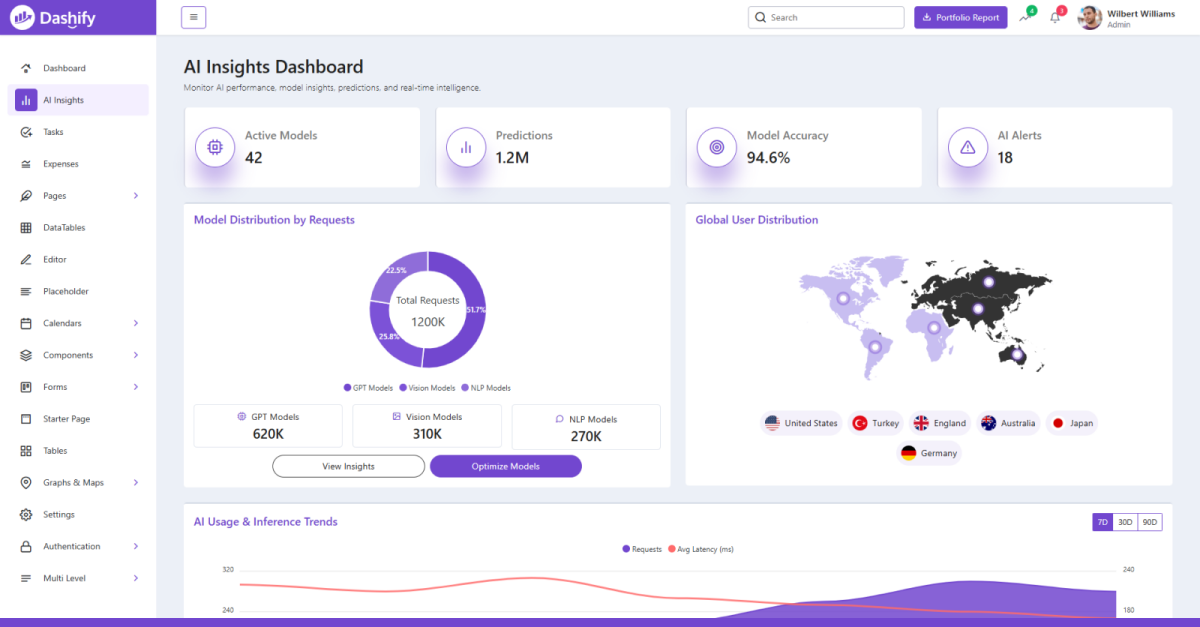Click the hamburger menu toggle icon
1200x627 pixels.
point(194,17)
